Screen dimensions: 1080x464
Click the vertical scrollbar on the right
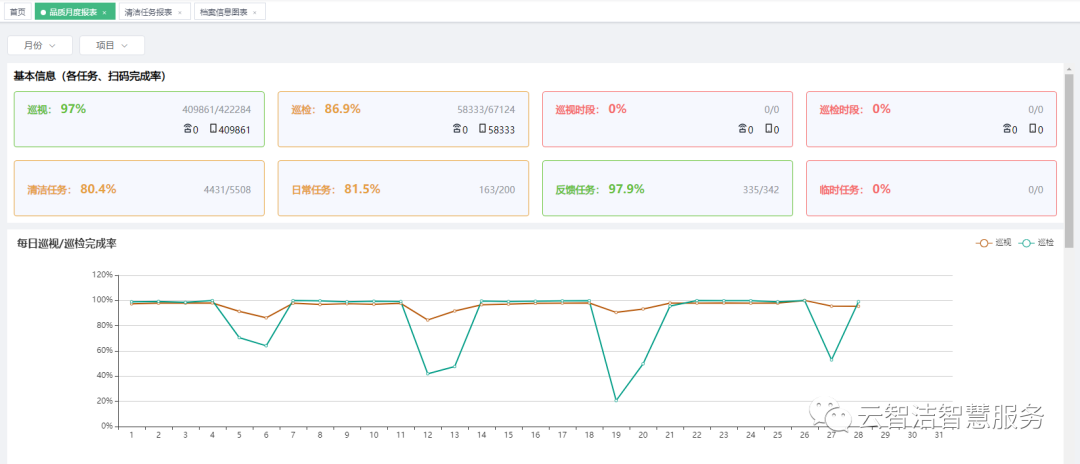point(1069,160)
